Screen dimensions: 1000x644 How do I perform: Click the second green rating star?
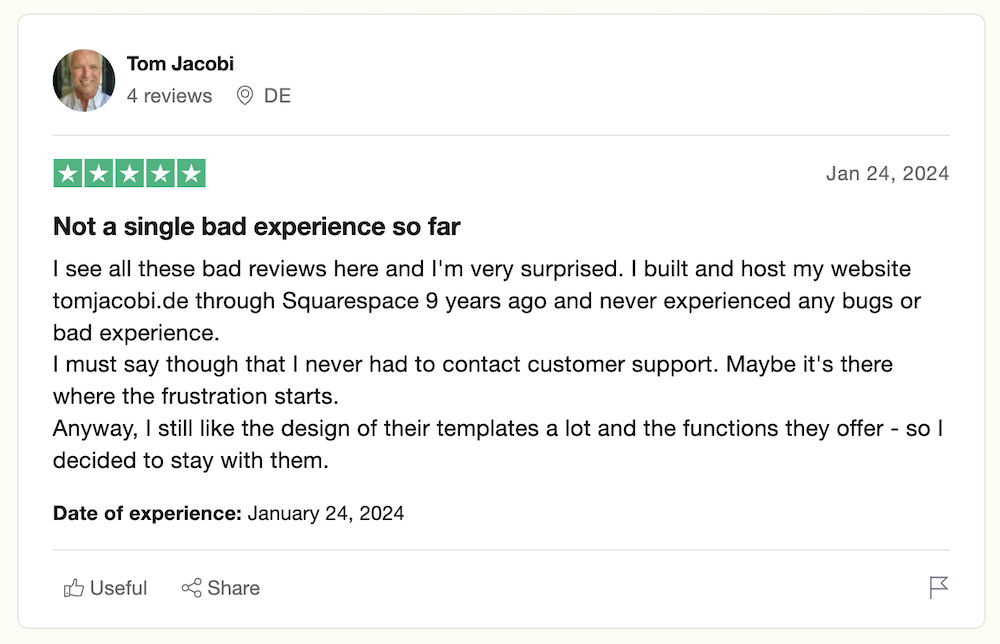point(98,174)
